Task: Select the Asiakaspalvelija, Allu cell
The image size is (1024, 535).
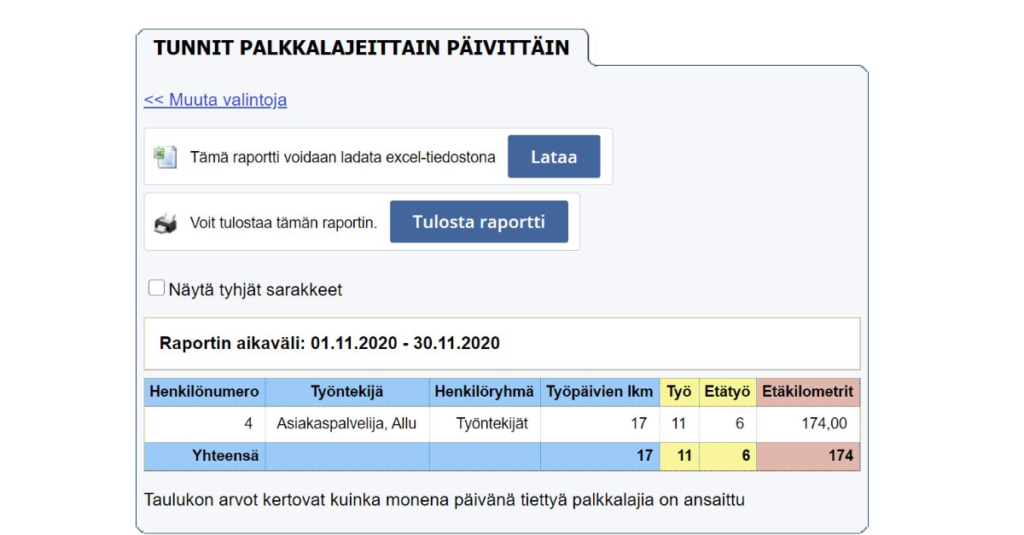Action: point(347,424)
